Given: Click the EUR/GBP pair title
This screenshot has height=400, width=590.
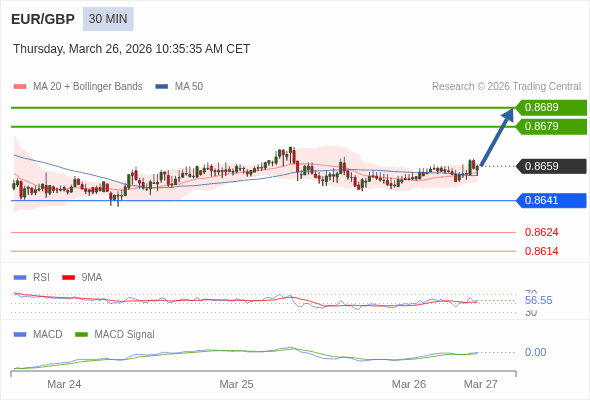Looking at the screenshot, I should point(43,19).
